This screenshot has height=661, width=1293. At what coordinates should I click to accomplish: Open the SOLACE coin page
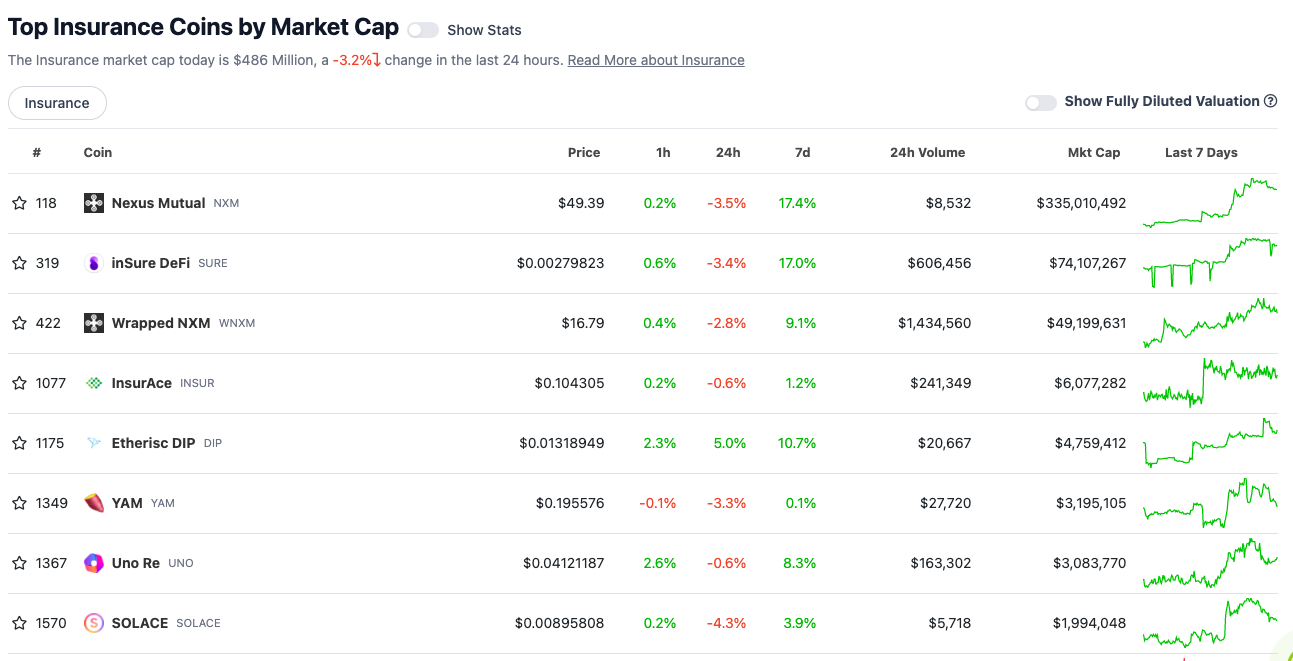tap(140, 623)
